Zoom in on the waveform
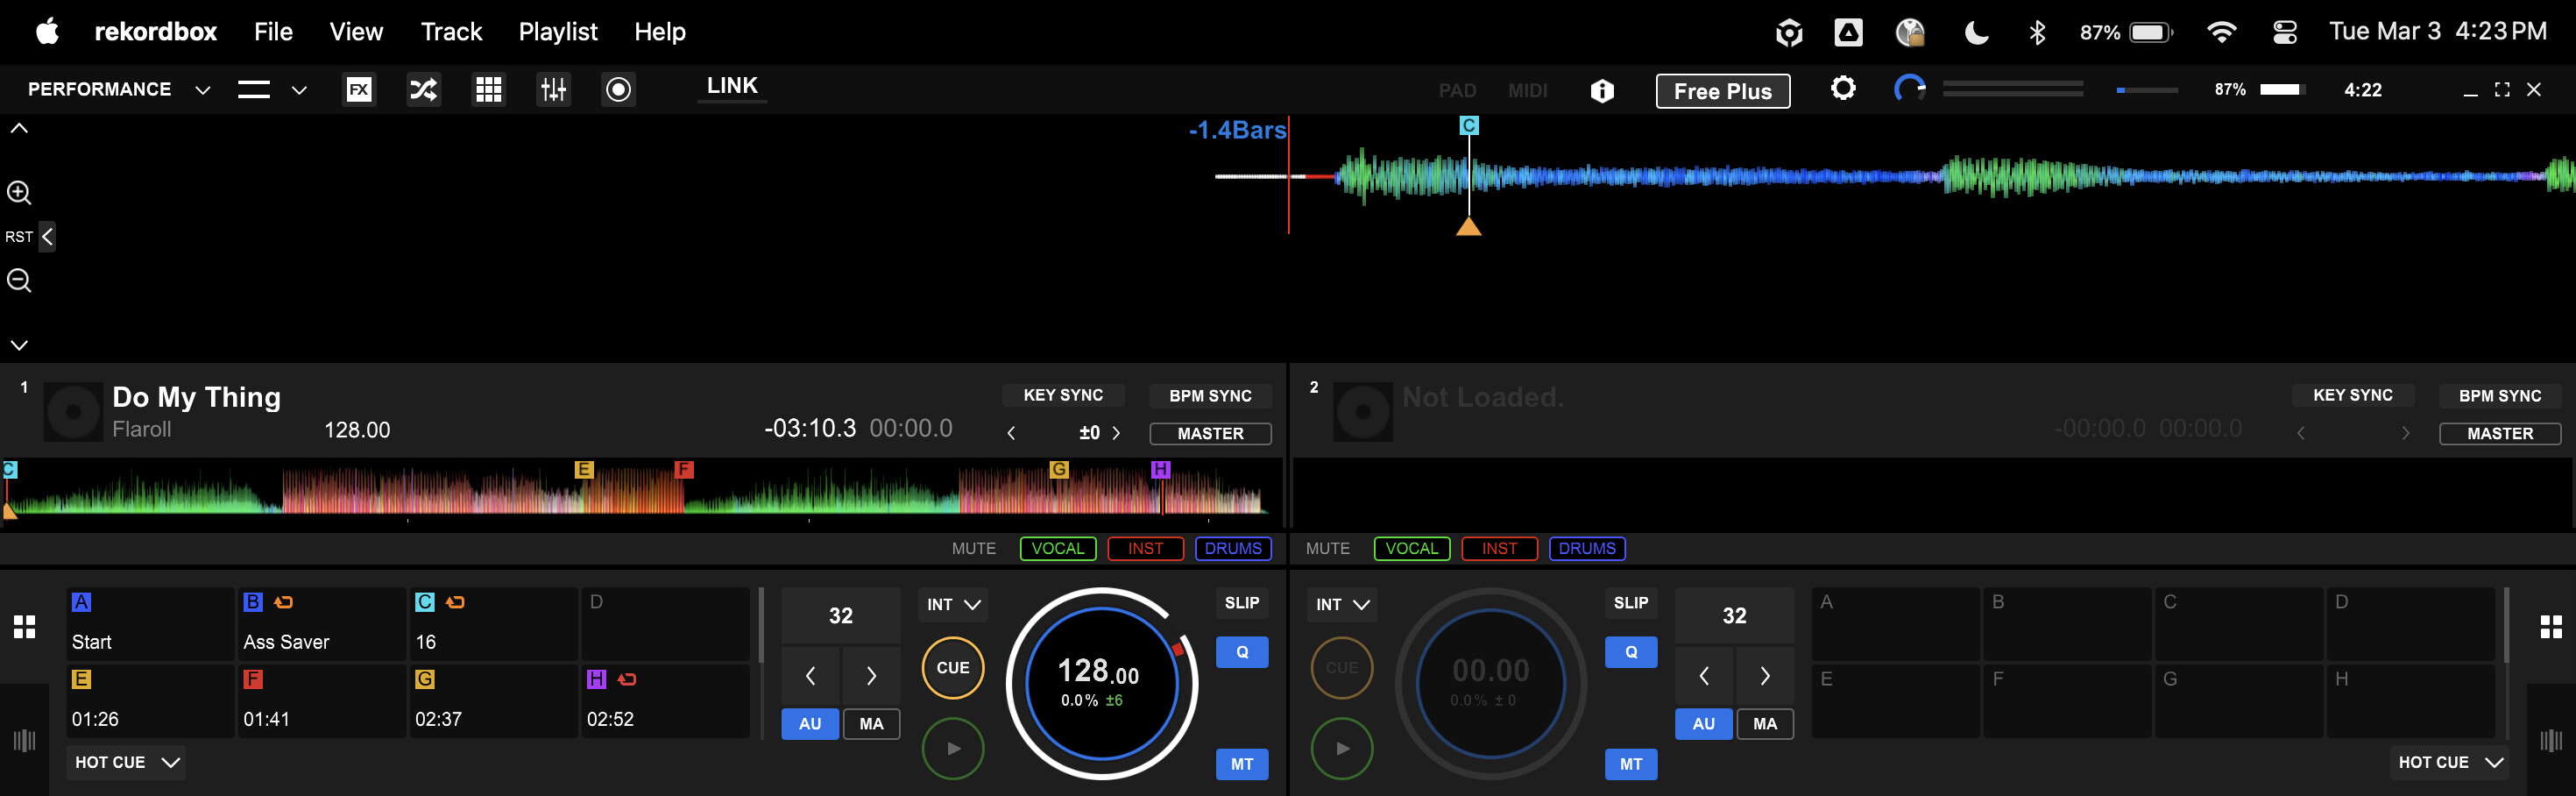The image size is (2576, 796). 19,193
